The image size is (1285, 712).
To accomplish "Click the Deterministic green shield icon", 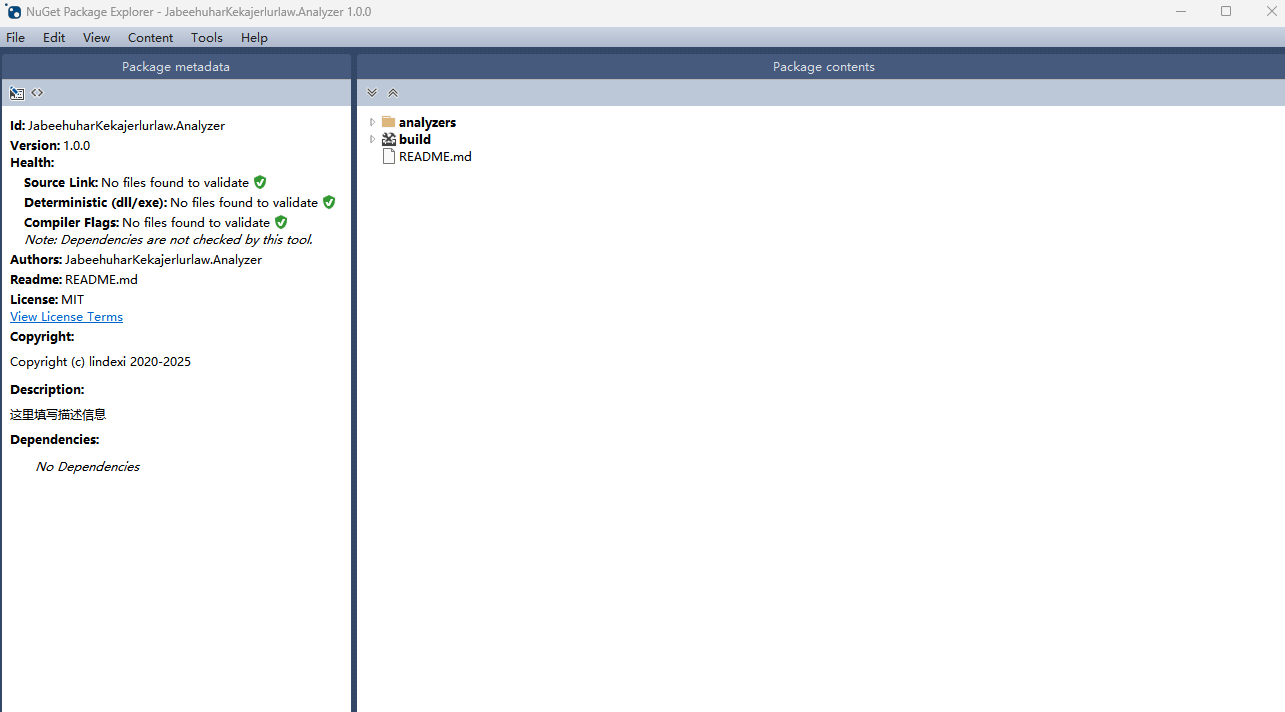I will coord(329,202).
